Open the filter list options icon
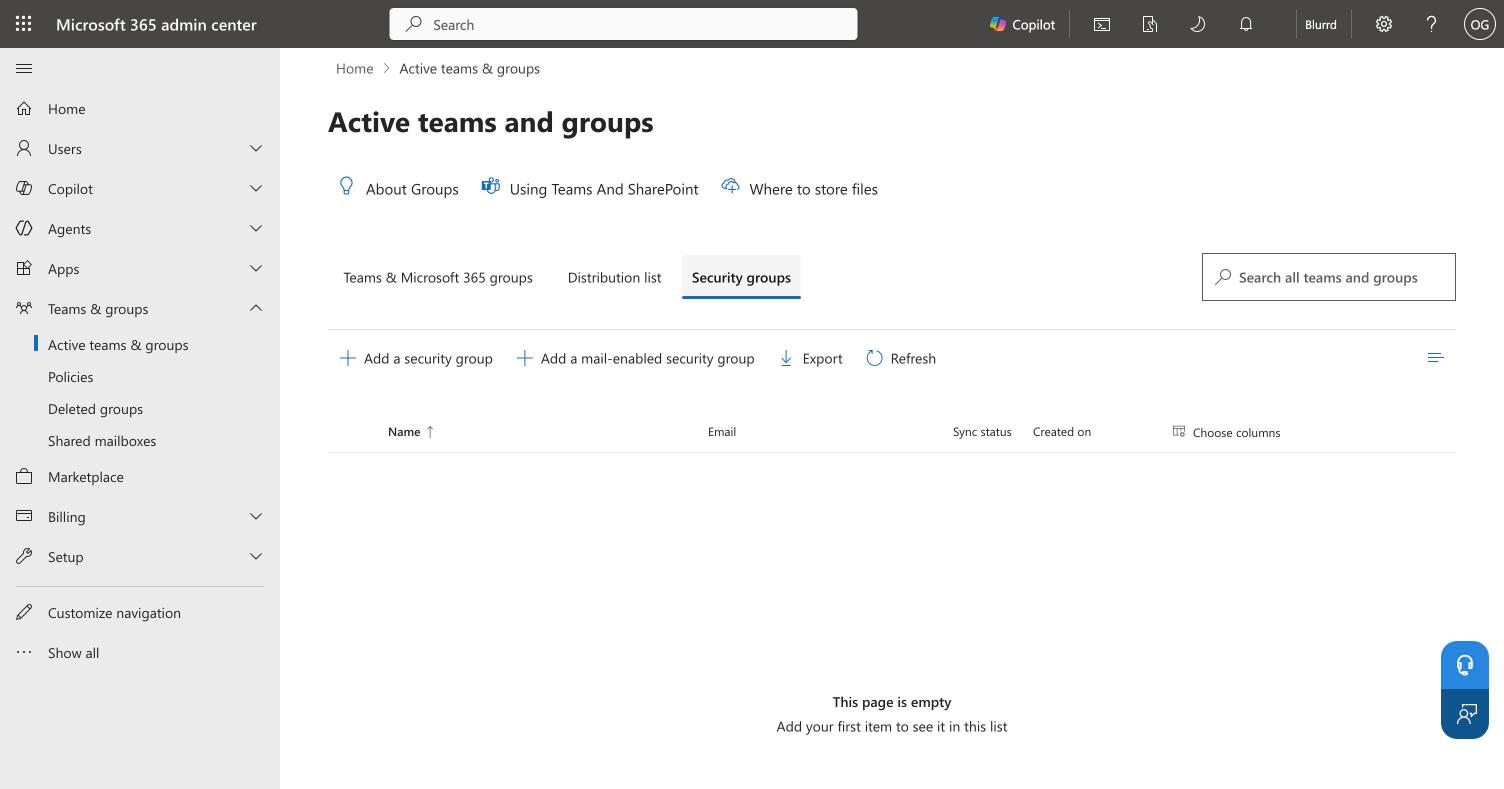The width and height of the screenshot is (1504, 789). (x=1435, y=358)
